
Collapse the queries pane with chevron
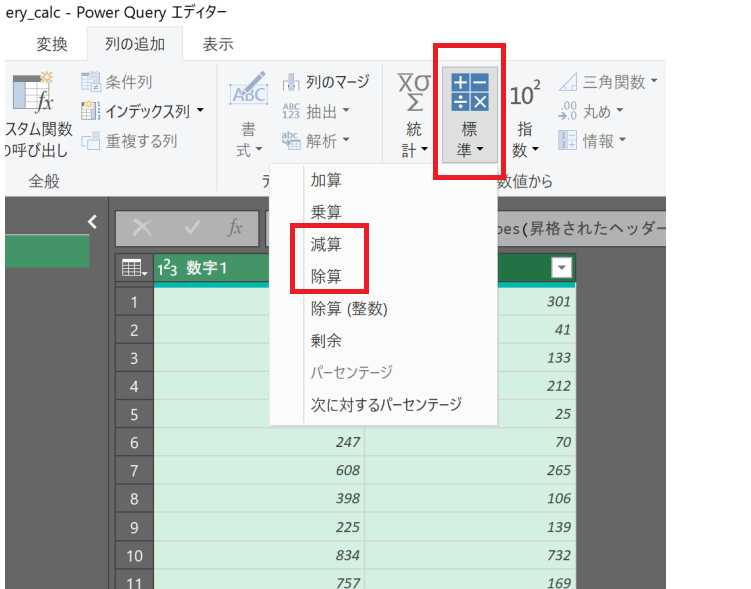tap(92, 222)
